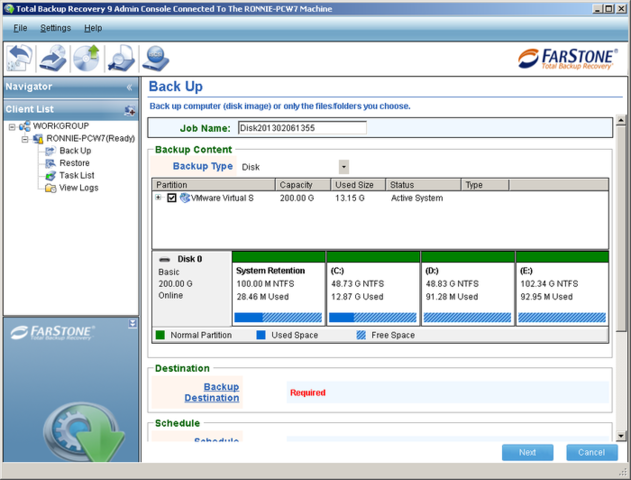This screenshot has height=480, width=631.
Task: Open the Backup Destination link
Action: pos(212,392)
